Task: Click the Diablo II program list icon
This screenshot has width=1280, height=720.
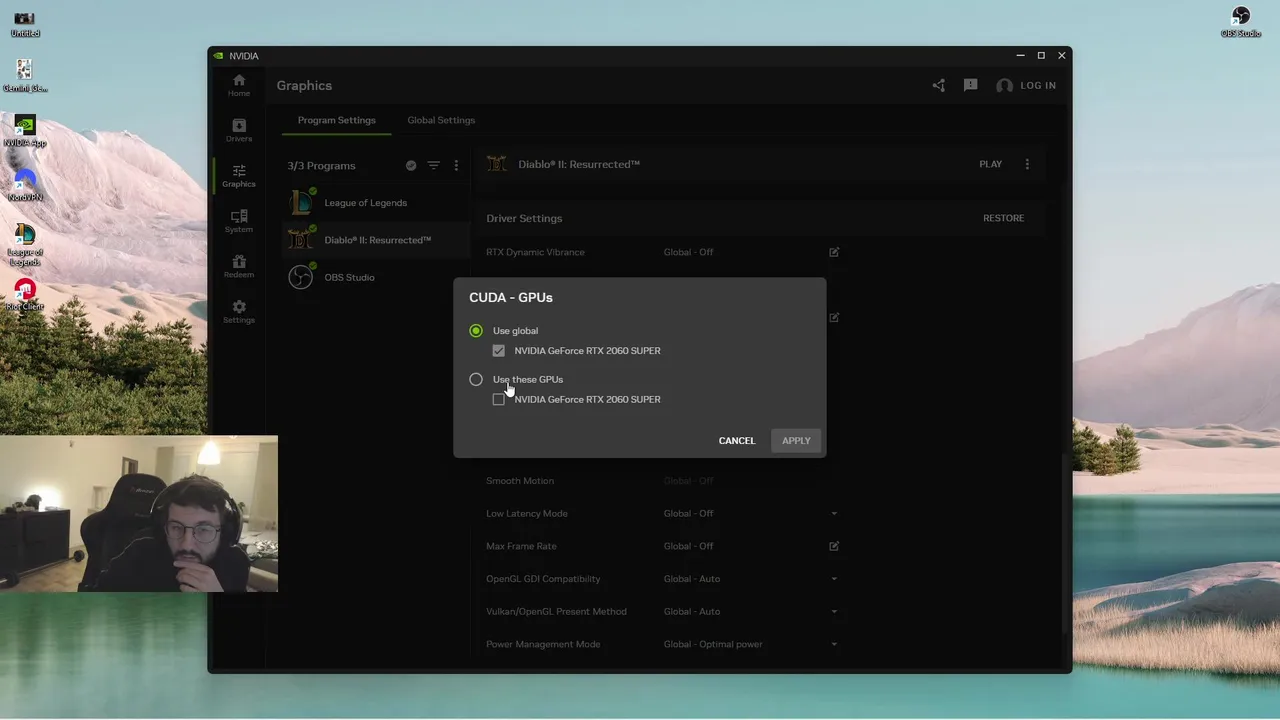Action: point(301,240)
